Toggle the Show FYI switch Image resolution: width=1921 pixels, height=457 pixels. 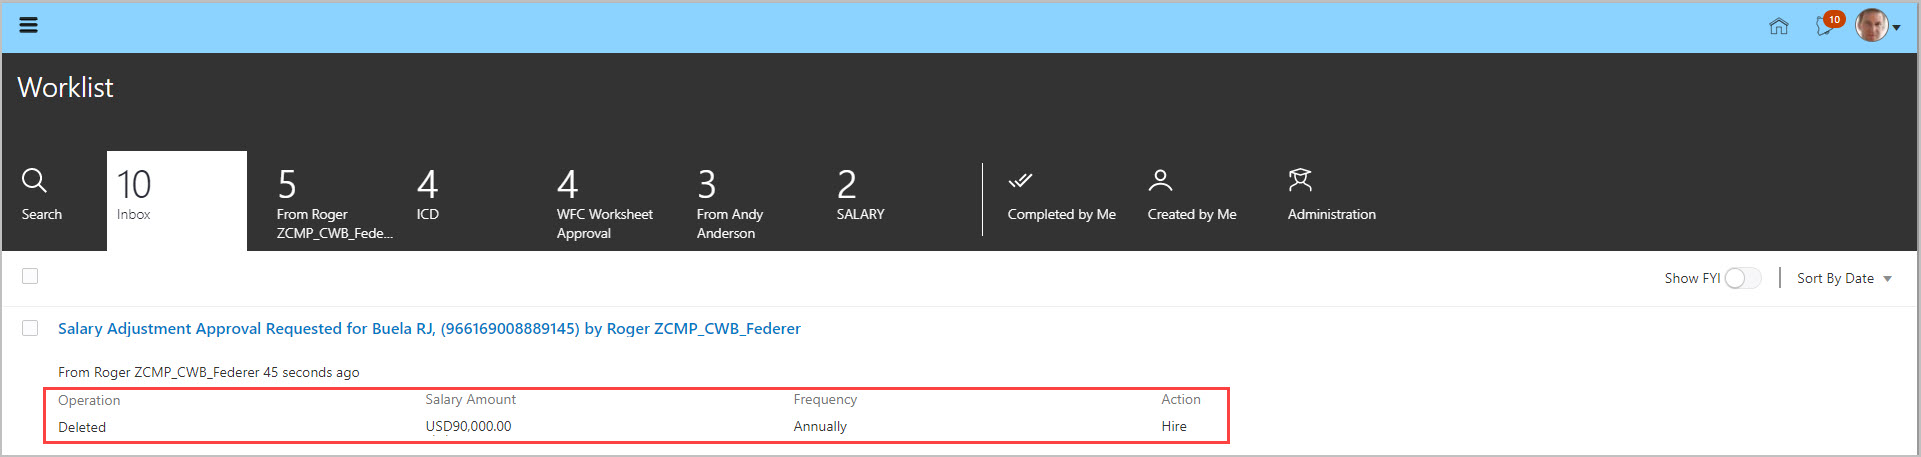[1741, 278]
